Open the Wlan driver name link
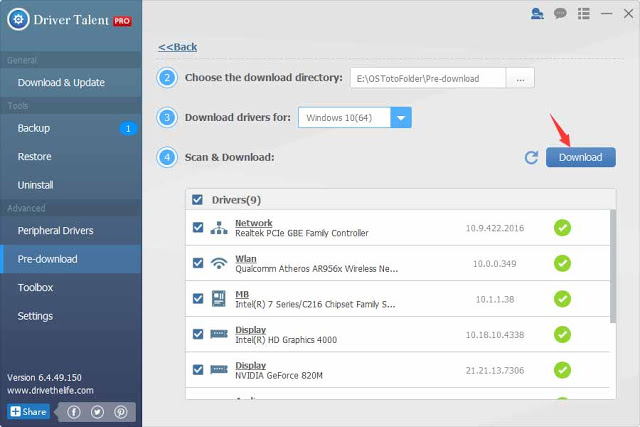 [x=246, y=259]
